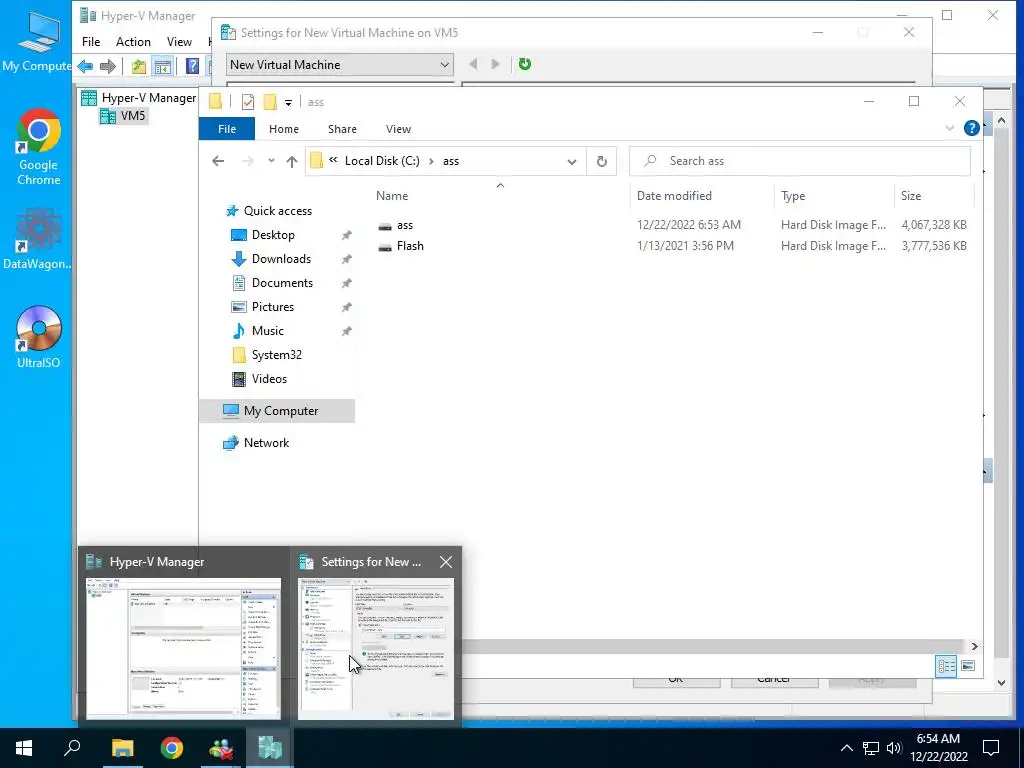1024x768 pixels.
Task: Click Hyper-V Manager icon on taskbar
Action: point(270,748)
